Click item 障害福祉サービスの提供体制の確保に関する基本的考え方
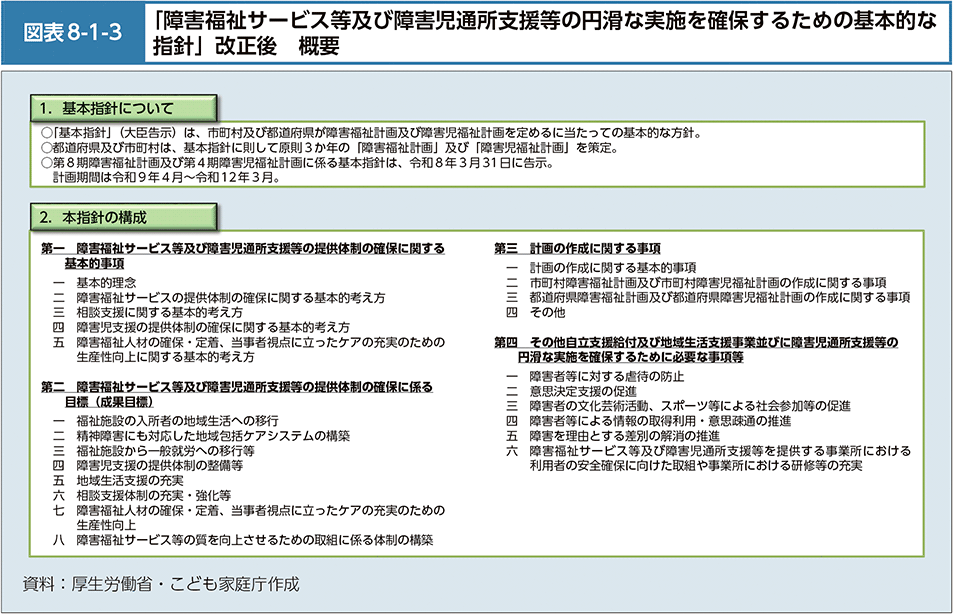Viewport: 953px width, 614px height. 230,298
